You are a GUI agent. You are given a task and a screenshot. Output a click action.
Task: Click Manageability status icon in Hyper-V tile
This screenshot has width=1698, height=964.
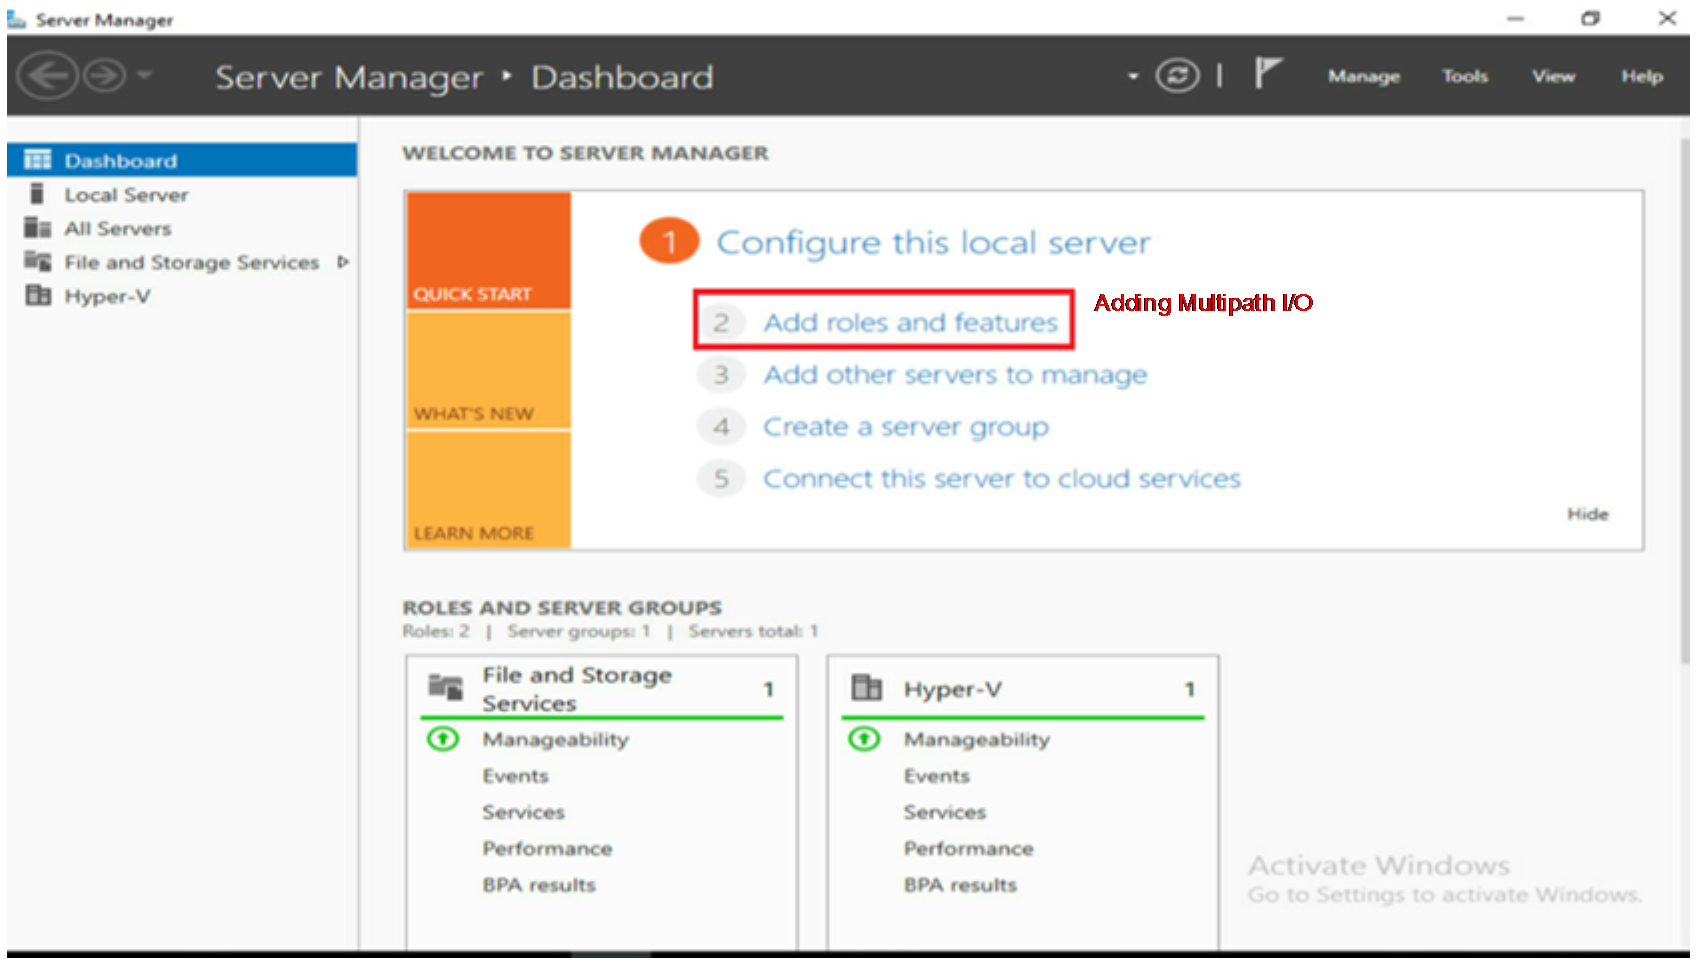pos(864,739)
